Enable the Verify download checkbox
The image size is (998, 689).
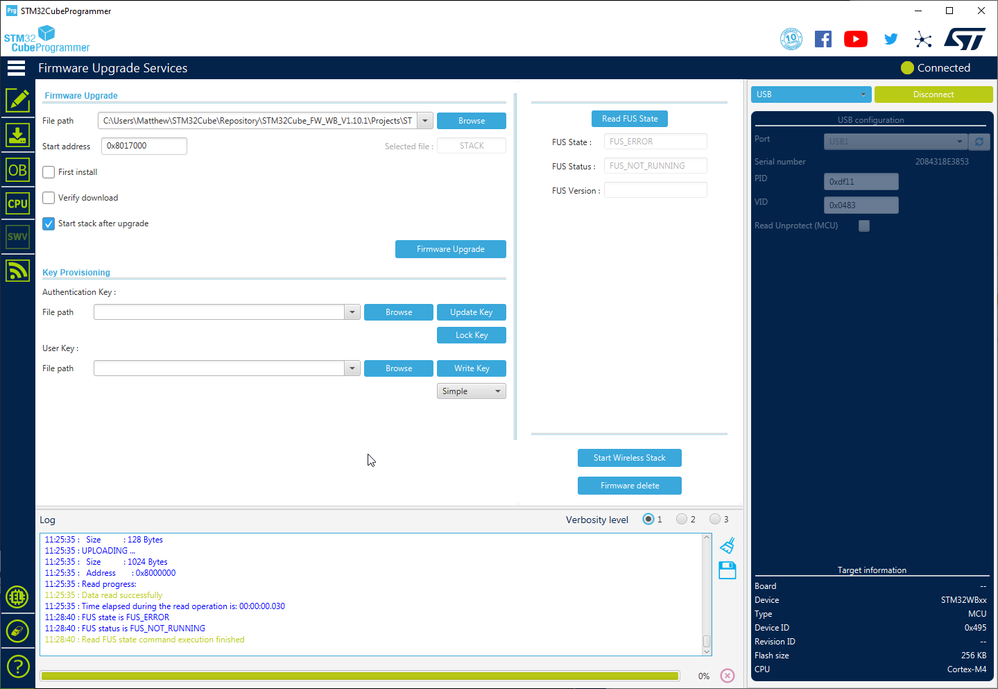click(48, 198)
